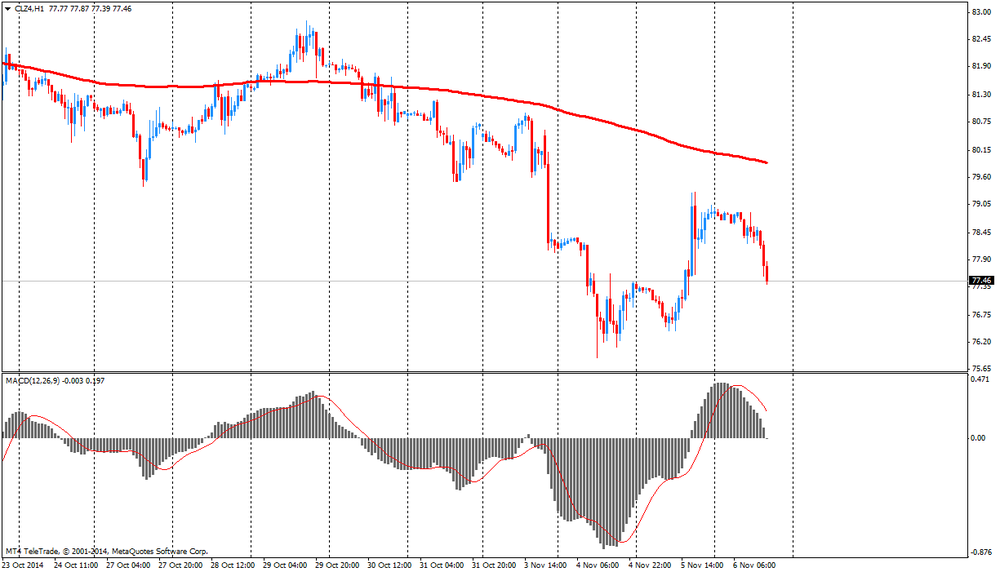Click the 76.75 price axis label
Screen dimensions: 1000x572
point(981,315)
